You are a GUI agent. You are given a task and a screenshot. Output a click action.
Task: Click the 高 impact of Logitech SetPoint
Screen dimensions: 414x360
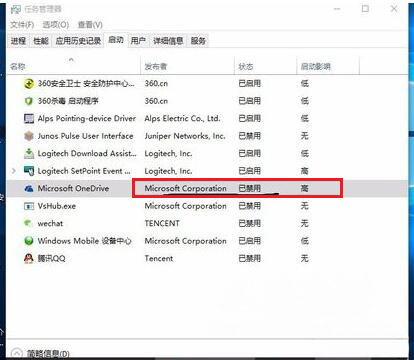point(305,171)
